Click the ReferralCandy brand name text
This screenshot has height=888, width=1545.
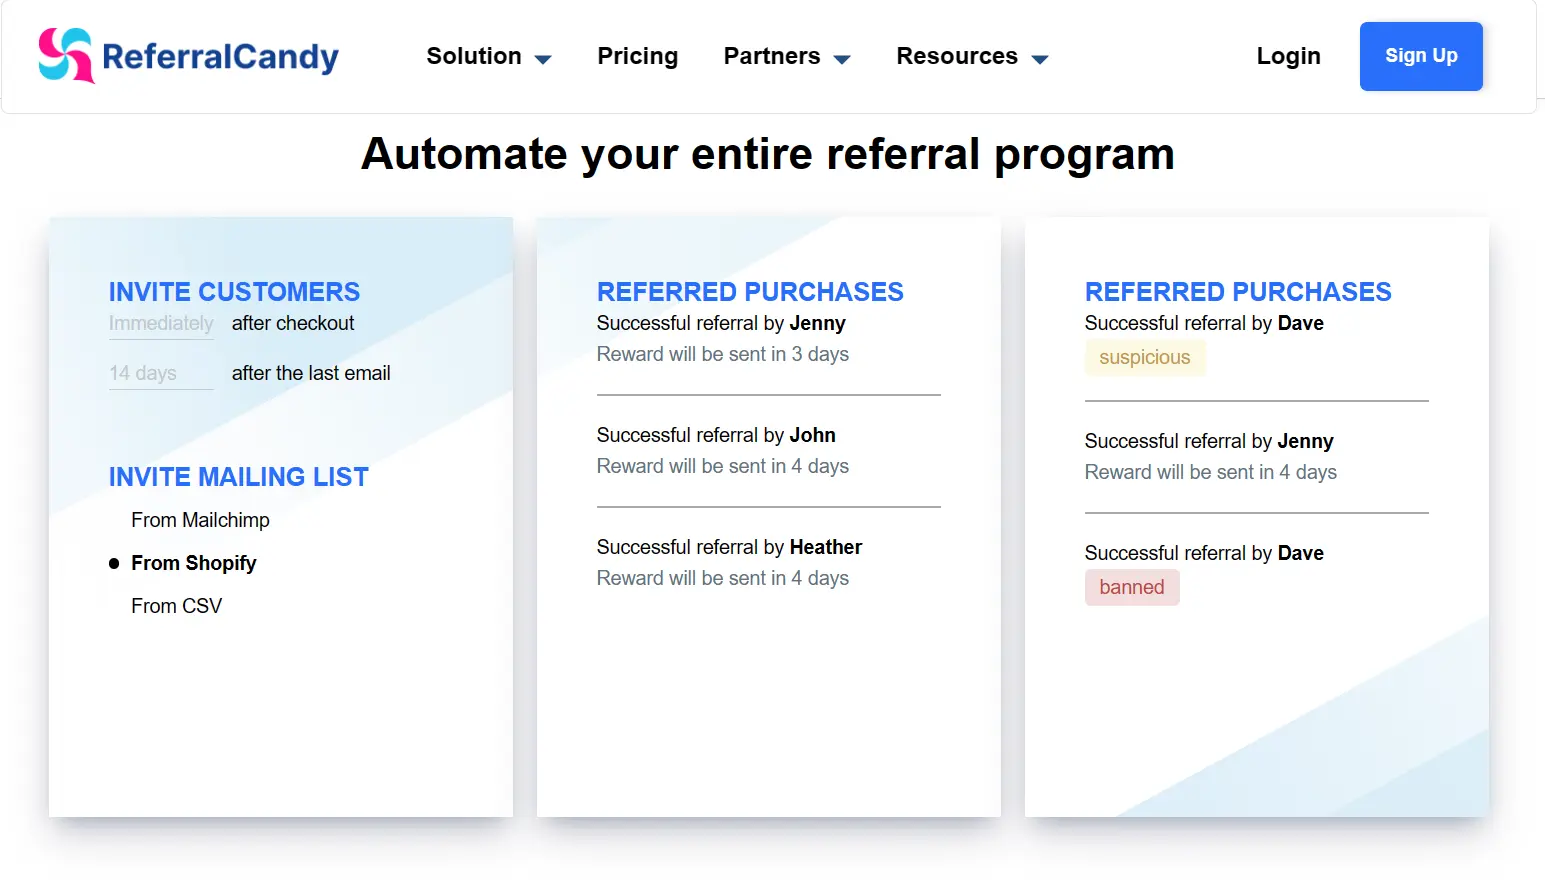220,57
